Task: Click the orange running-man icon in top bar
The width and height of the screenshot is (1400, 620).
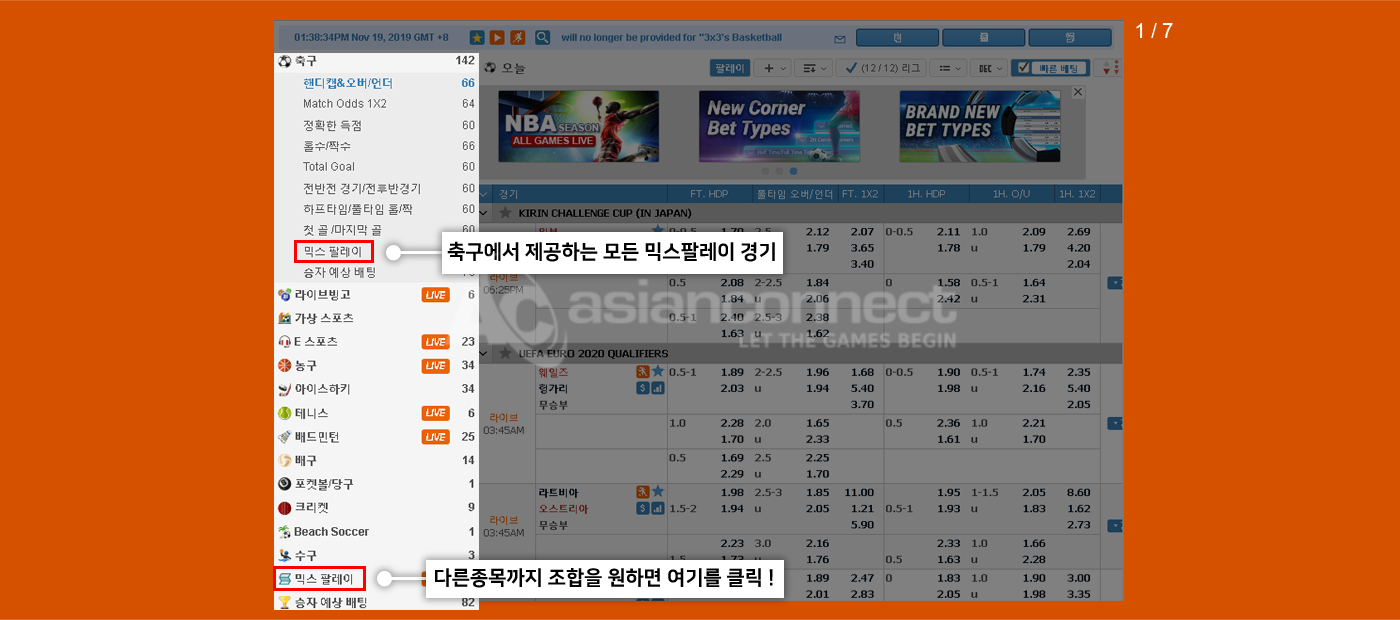Action: (x=517, y=38)
